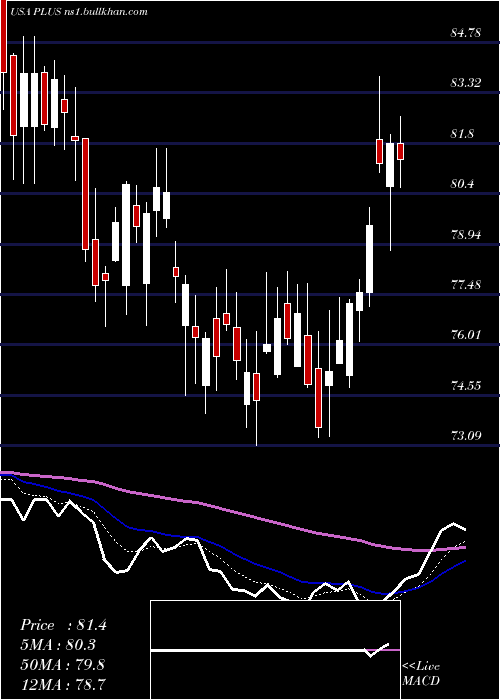This screenshot has height=700, width=500.
Task: Click the 12MA : 78.7 readout
Action: pos(63,684)
